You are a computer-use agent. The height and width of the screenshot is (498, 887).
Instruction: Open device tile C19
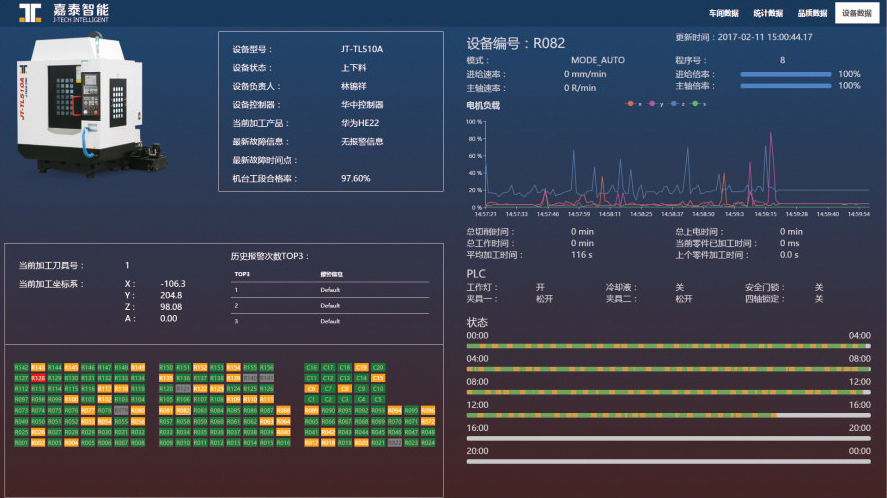coord(361,367)
